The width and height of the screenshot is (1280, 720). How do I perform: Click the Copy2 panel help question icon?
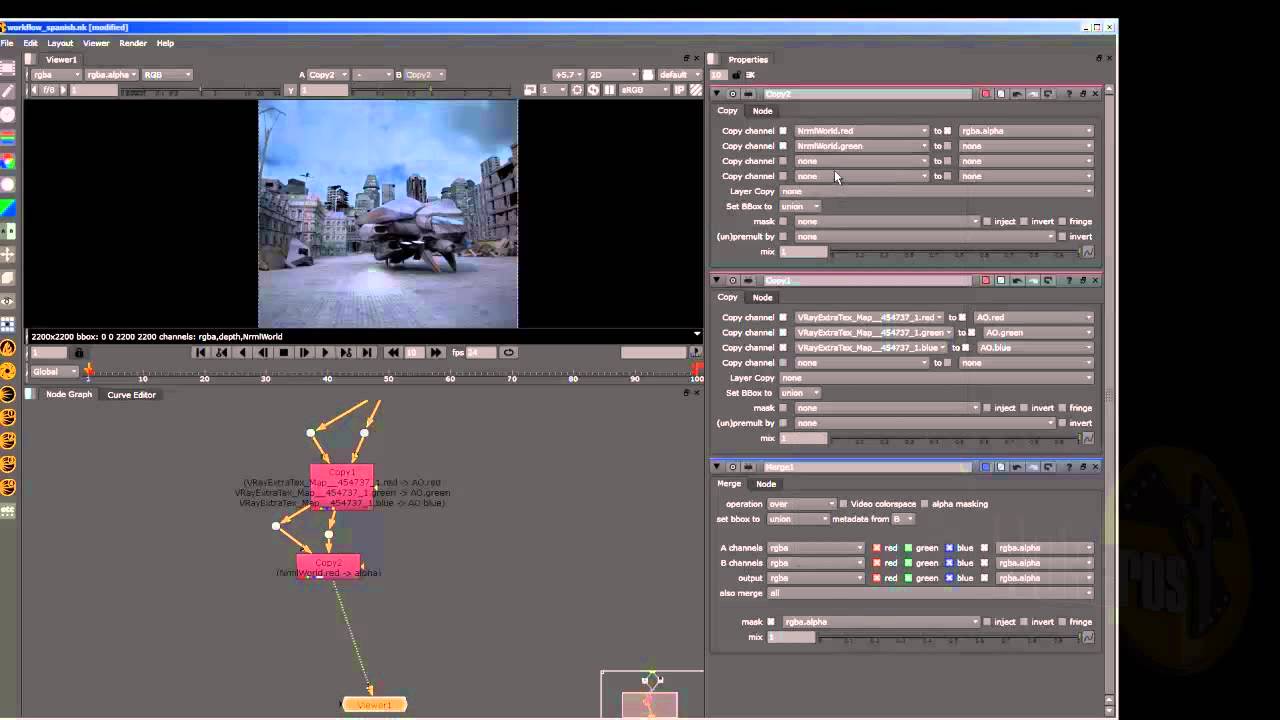[1069, 94]
